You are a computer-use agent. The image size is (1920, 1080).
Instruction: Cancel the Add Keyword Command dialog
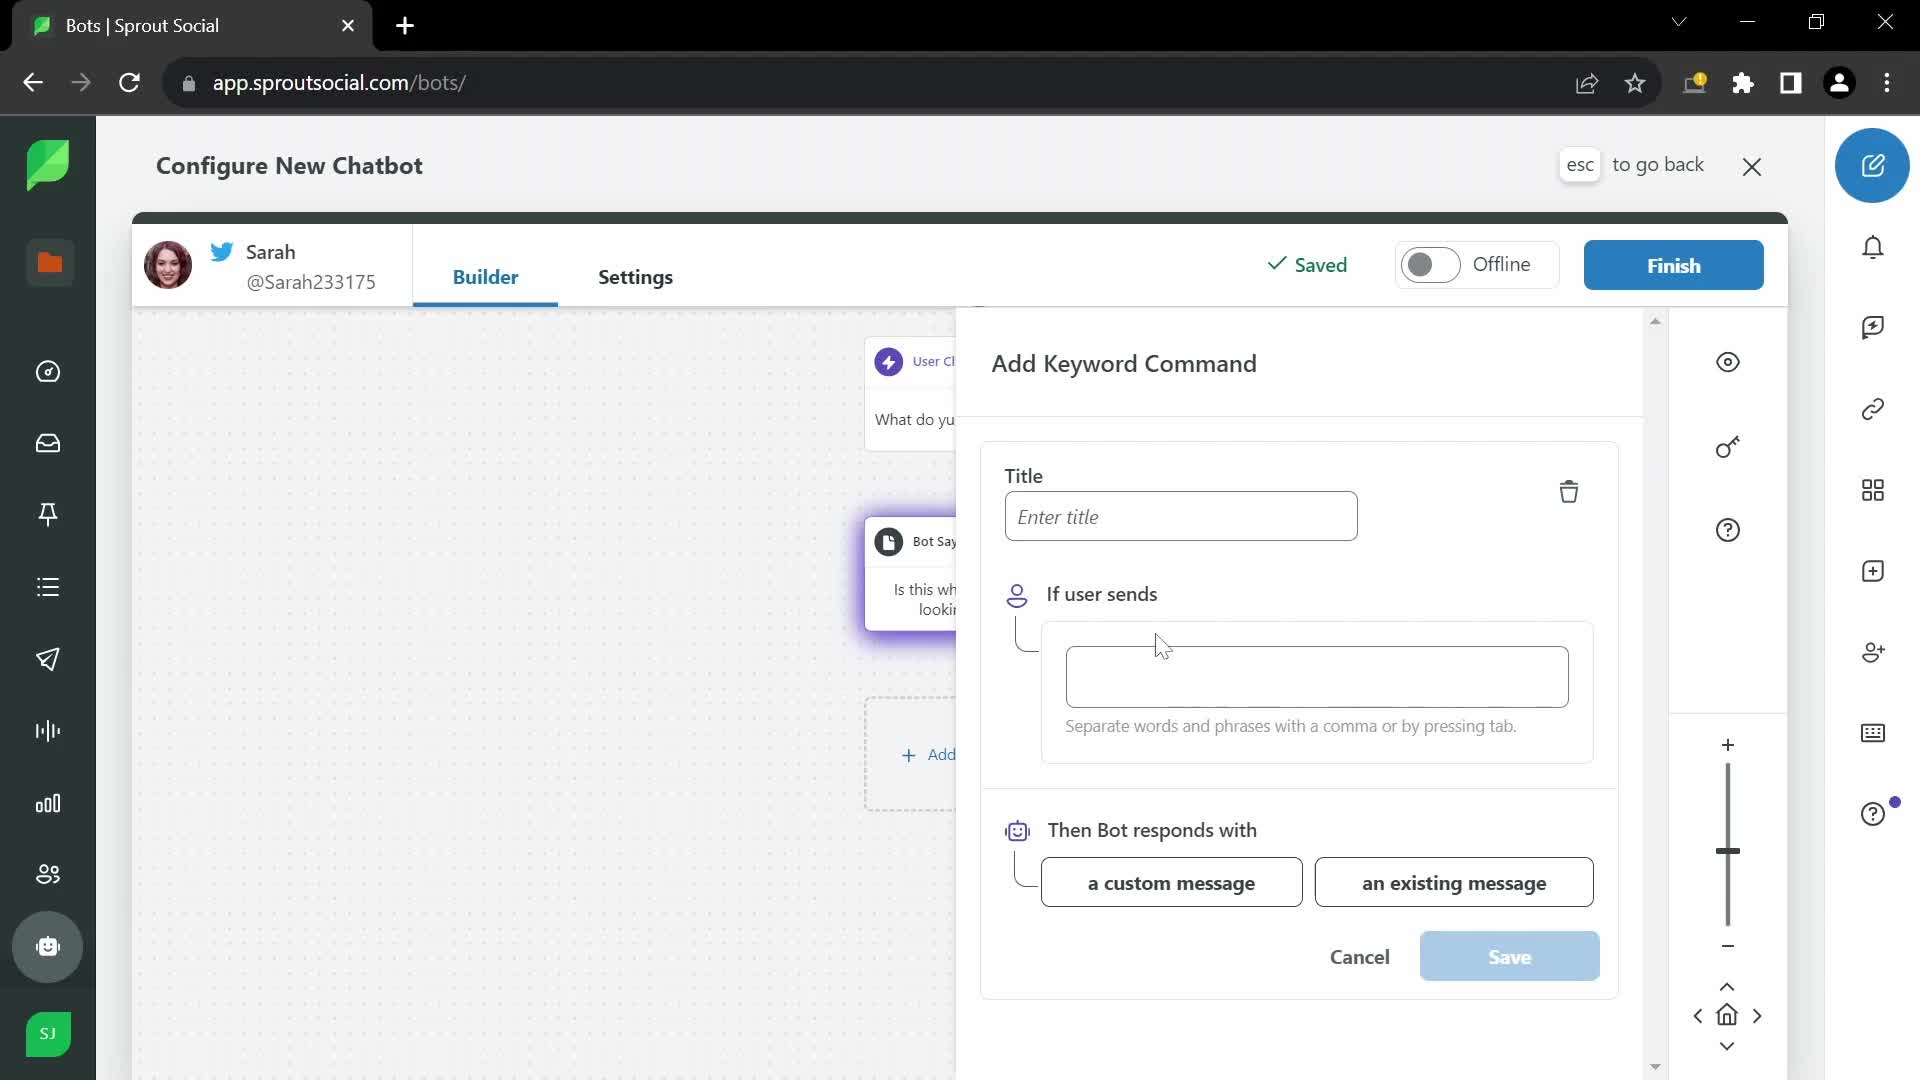(1360, 956)
